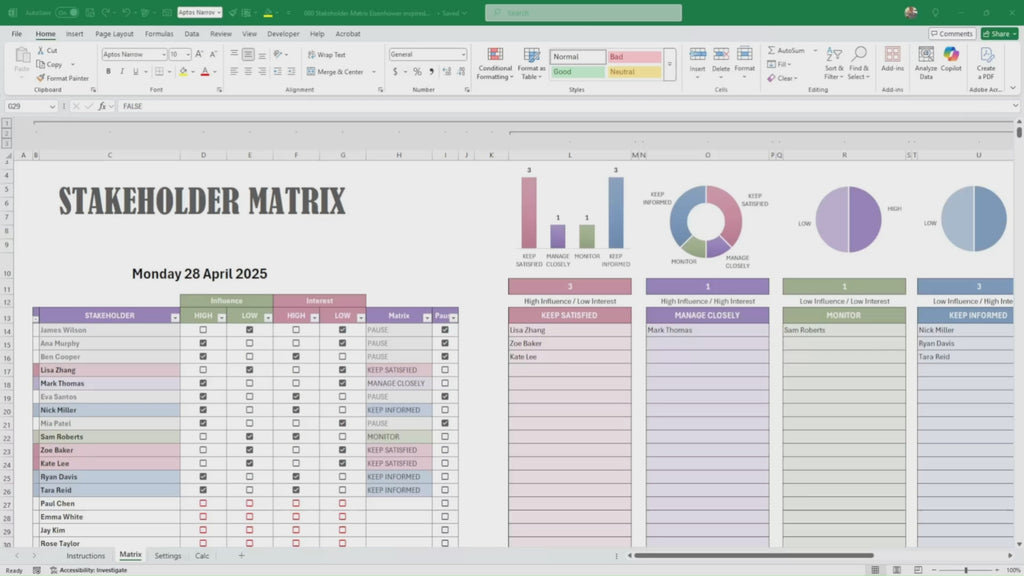Click the search box in title bar
This screenshot has height=576, width=1024.
[583, 13]
